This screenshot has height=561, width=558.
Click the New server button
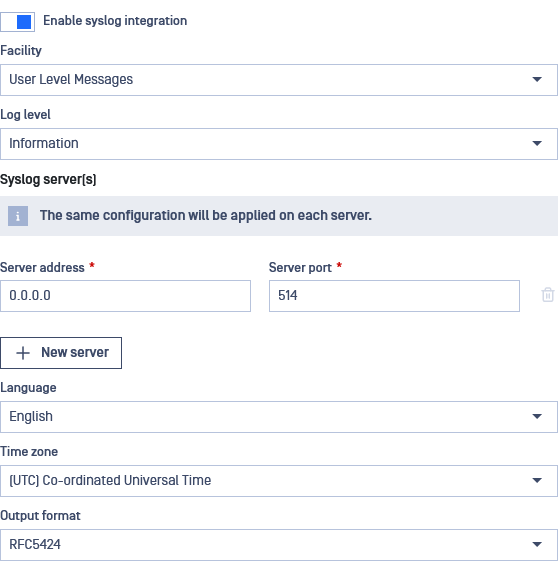pyautogui.click(x=61, y=353)
